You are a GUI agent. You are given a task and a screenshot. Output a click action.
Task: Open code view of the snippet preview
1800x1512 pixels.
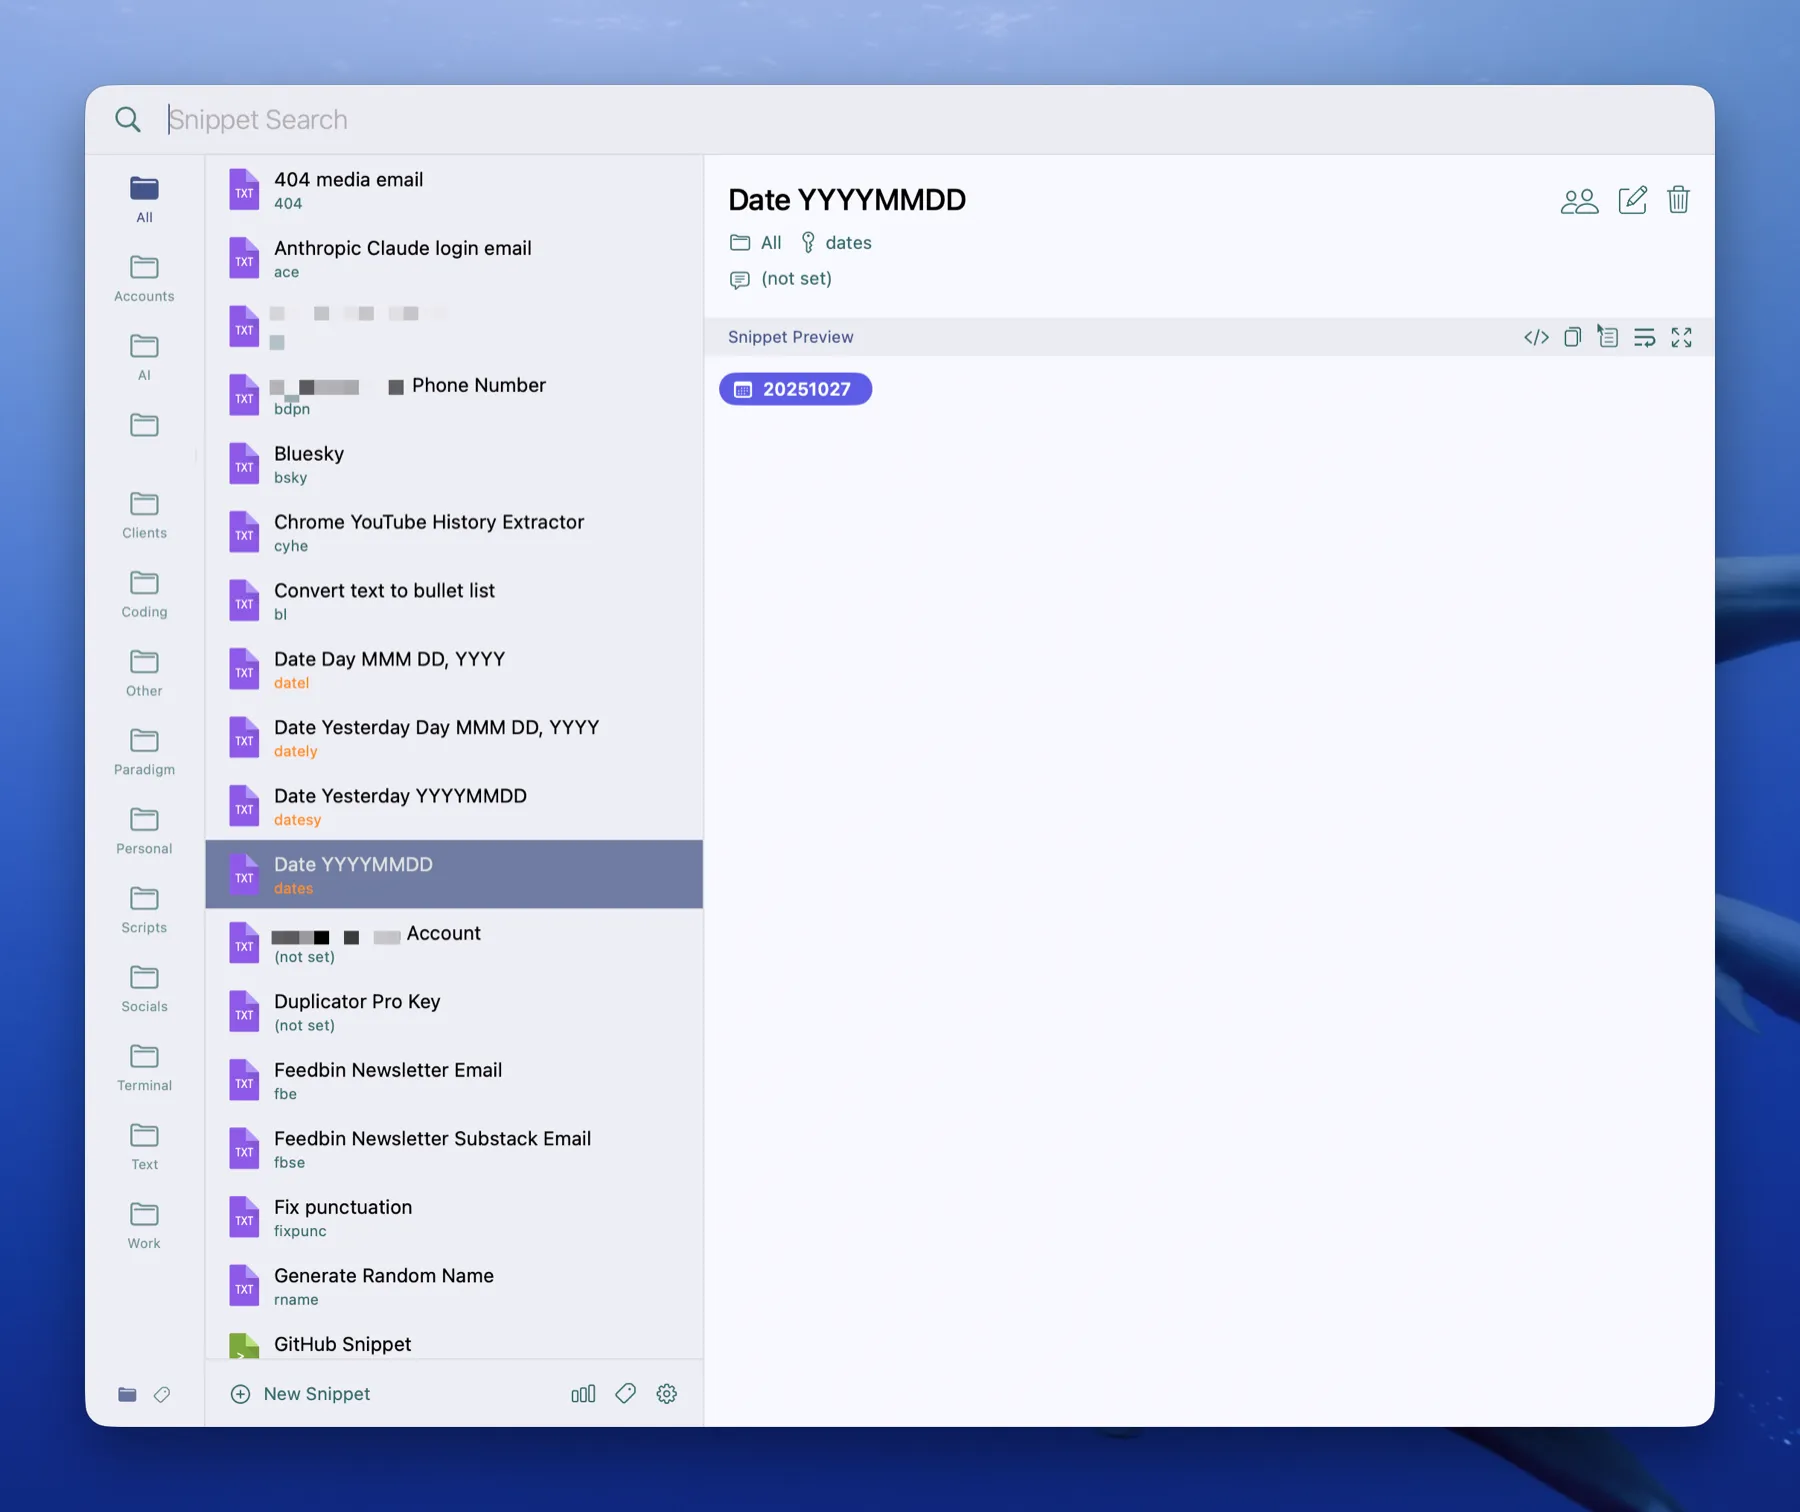coord(1536,337)
